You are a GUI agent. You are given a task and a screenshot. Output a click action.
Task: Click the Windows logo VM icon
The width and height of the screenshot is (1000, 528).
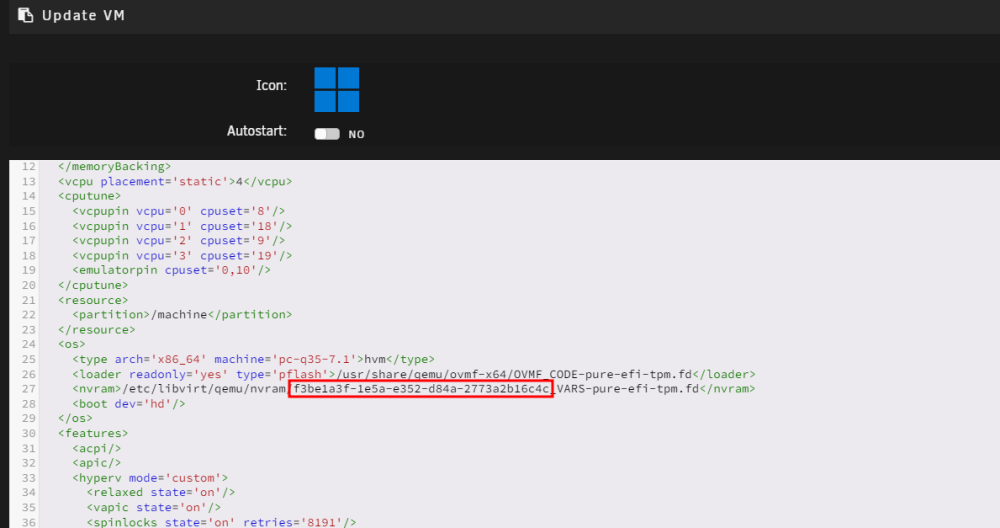337,89
